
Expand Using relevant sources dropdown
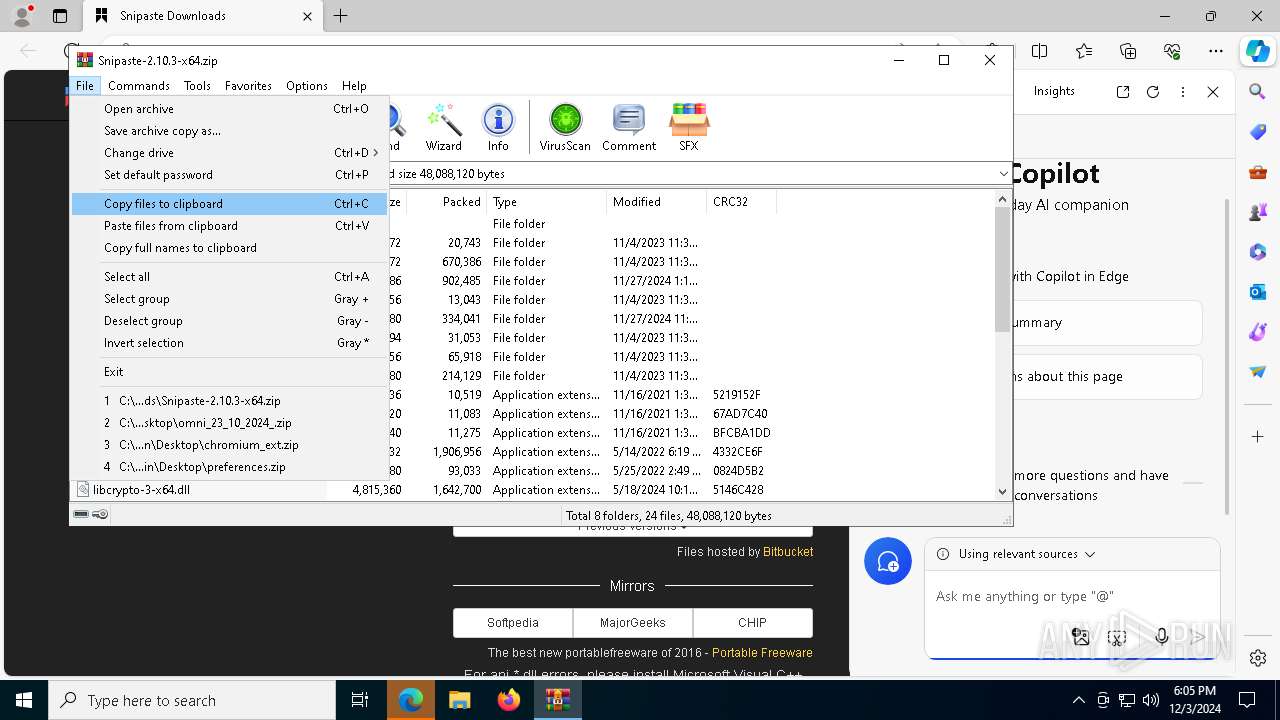point(1090,554)
